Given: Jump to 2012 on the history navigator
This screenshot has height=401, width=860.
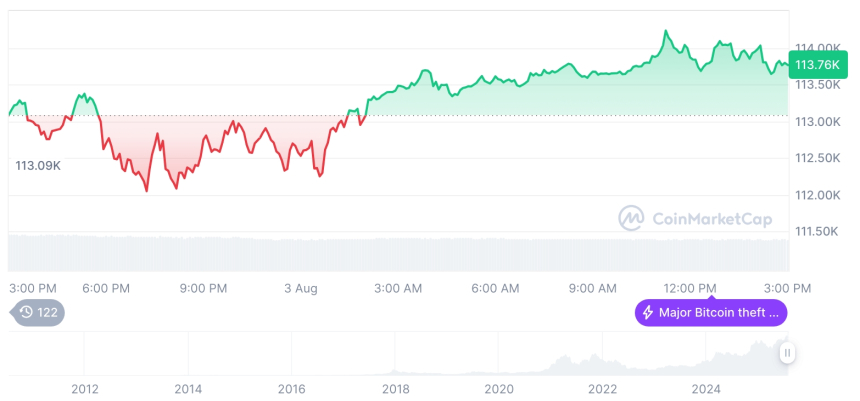Looking at the screenshot, I should click(x=85, y=388).
